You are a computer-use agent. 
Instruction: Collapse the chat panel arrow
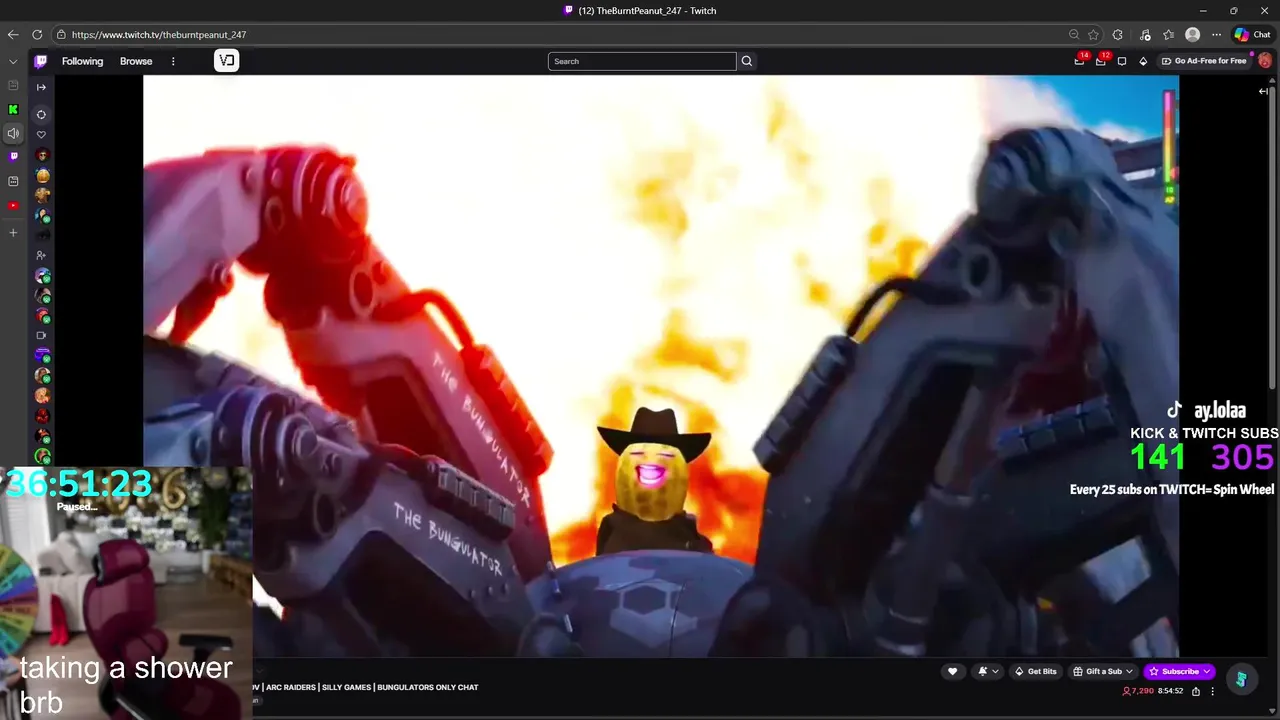click(x=1263, y=91)
